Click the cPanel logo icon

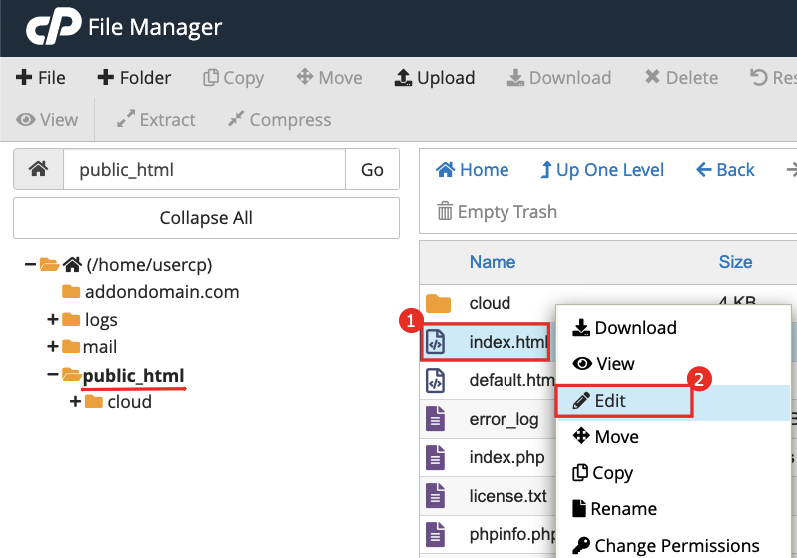[x=53, y=26]
